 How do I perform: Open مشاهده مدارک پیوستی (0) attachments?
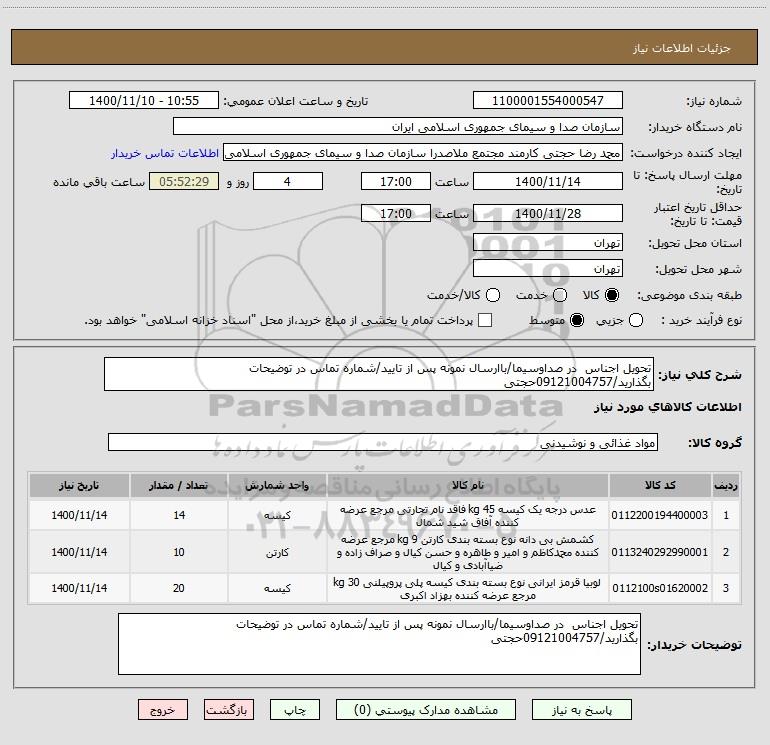(417, 709)
